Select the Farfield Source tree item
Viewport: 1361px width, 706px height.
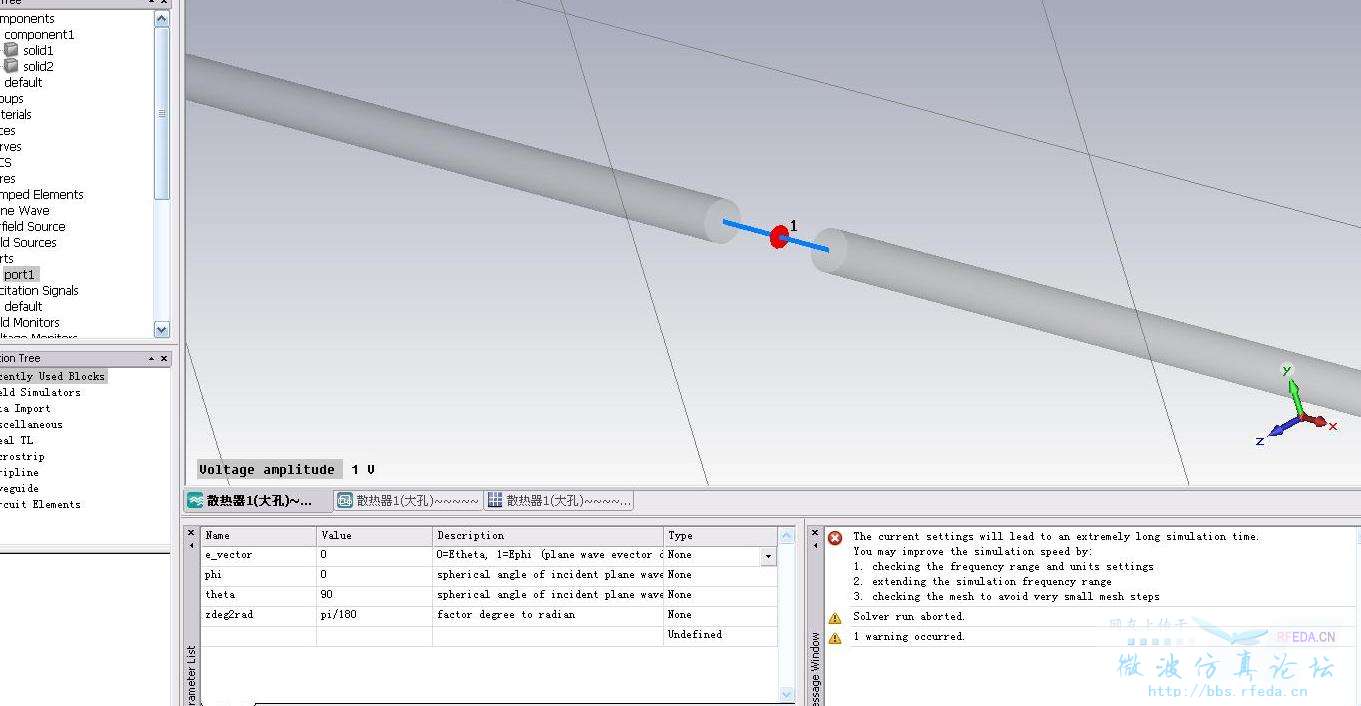tap(33, 226)
